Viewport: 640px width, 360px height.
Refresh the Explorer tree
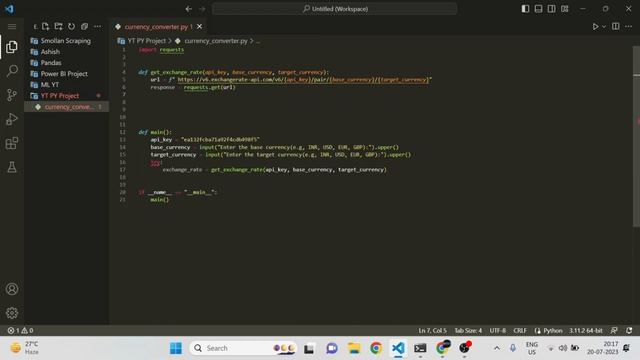coord(71,27)
